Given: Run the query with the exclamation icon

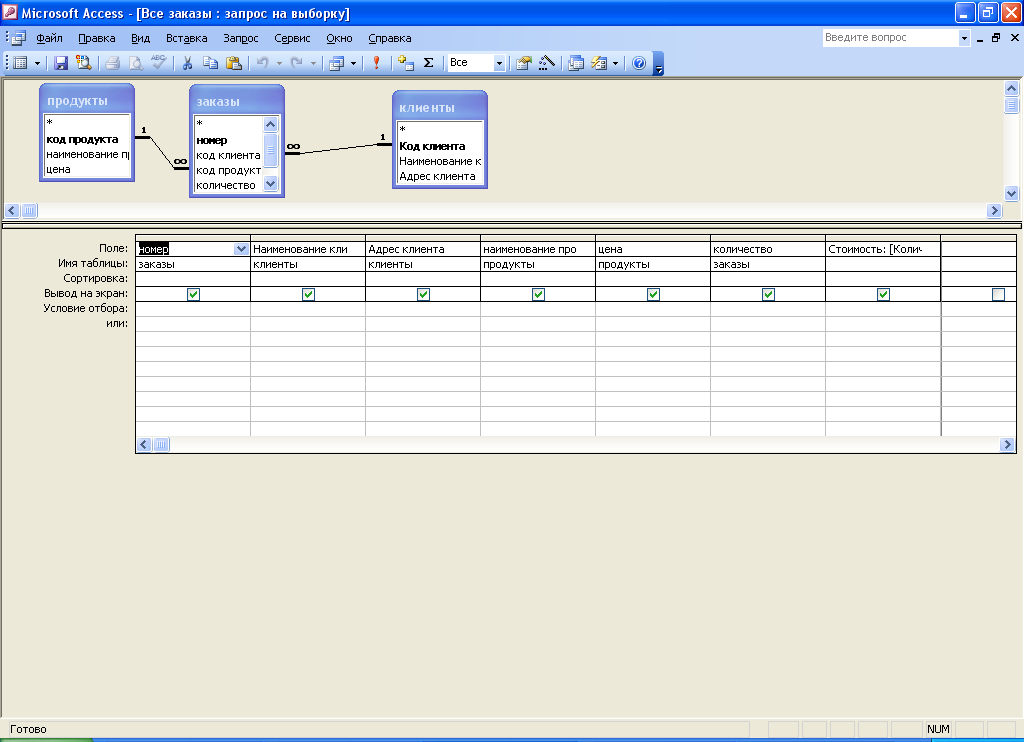Looking at the screenshot, I should pyautogui.click(x=377, y=63).
